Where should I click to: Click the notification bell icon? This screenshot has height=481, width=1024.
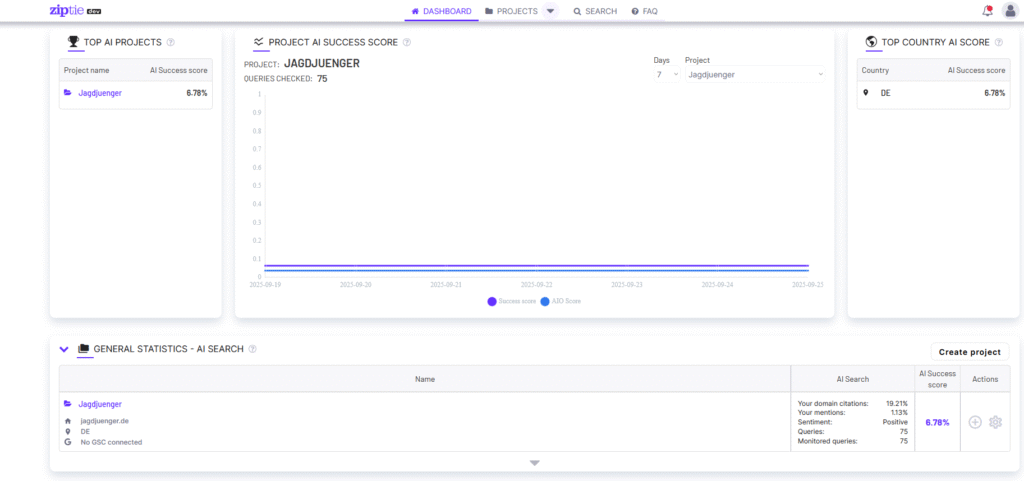tap(987, 11)
